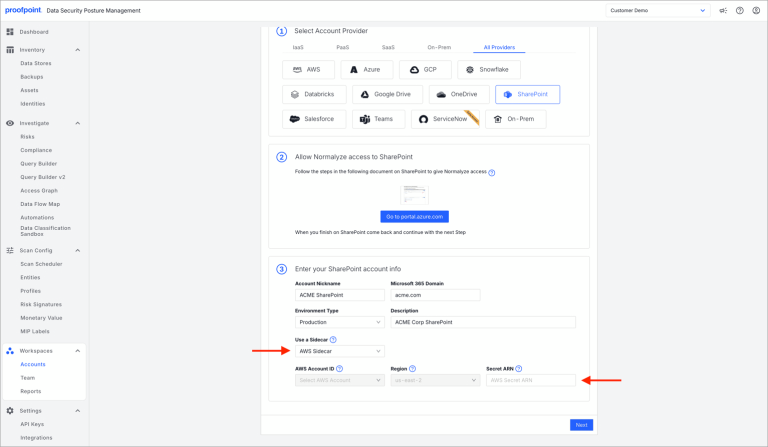Choose the Snowflake provider tile
768x447 pixels.
point(488,70)
